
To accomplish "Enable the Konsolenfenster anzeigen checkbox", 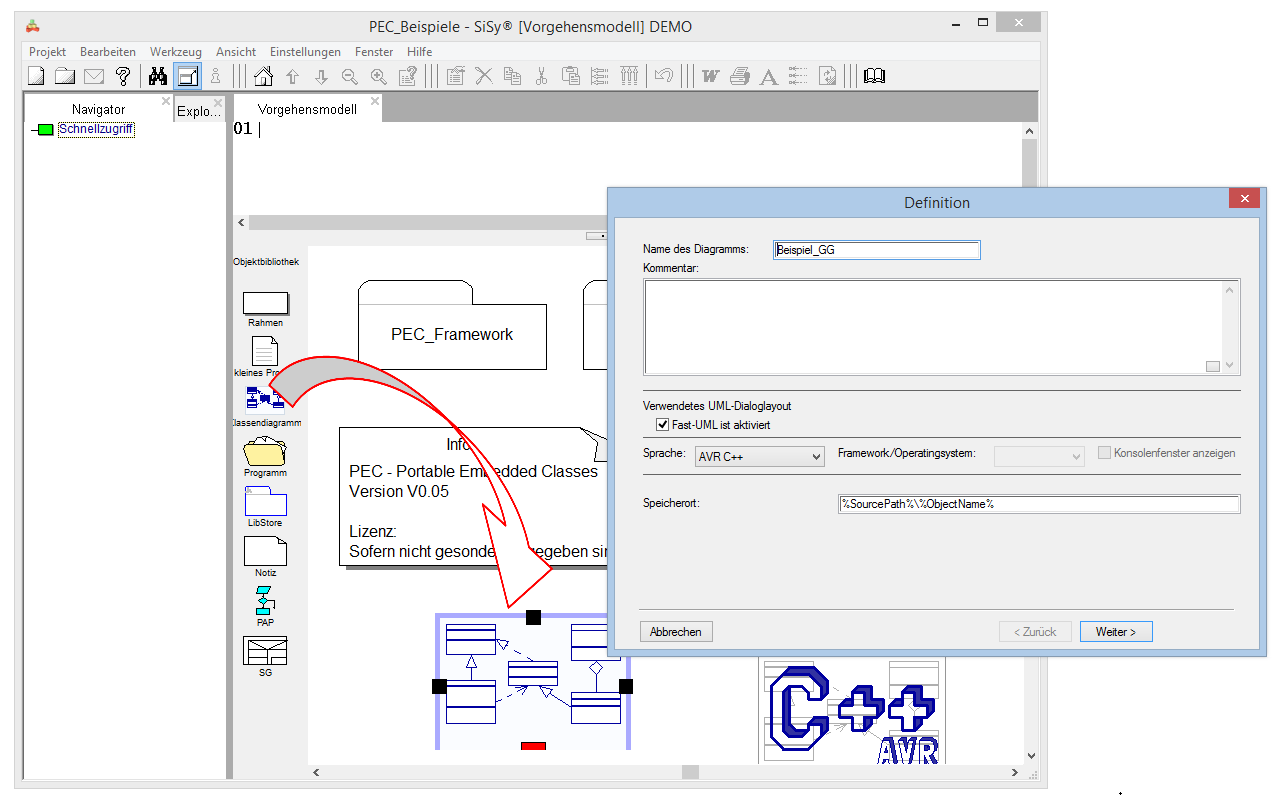I will click(1105, 453).
